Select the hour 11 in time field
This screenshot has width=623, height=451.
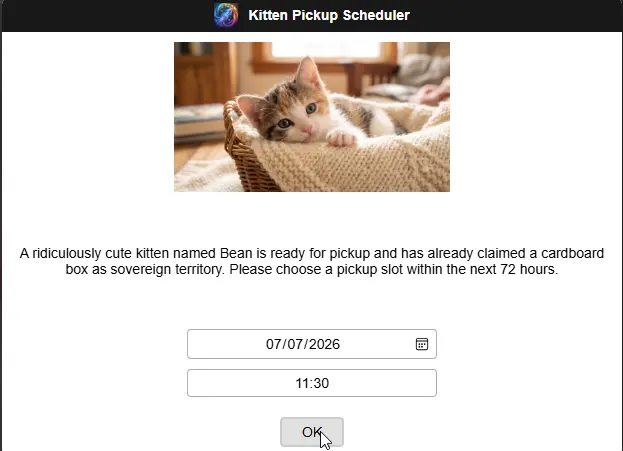[302, 383]
